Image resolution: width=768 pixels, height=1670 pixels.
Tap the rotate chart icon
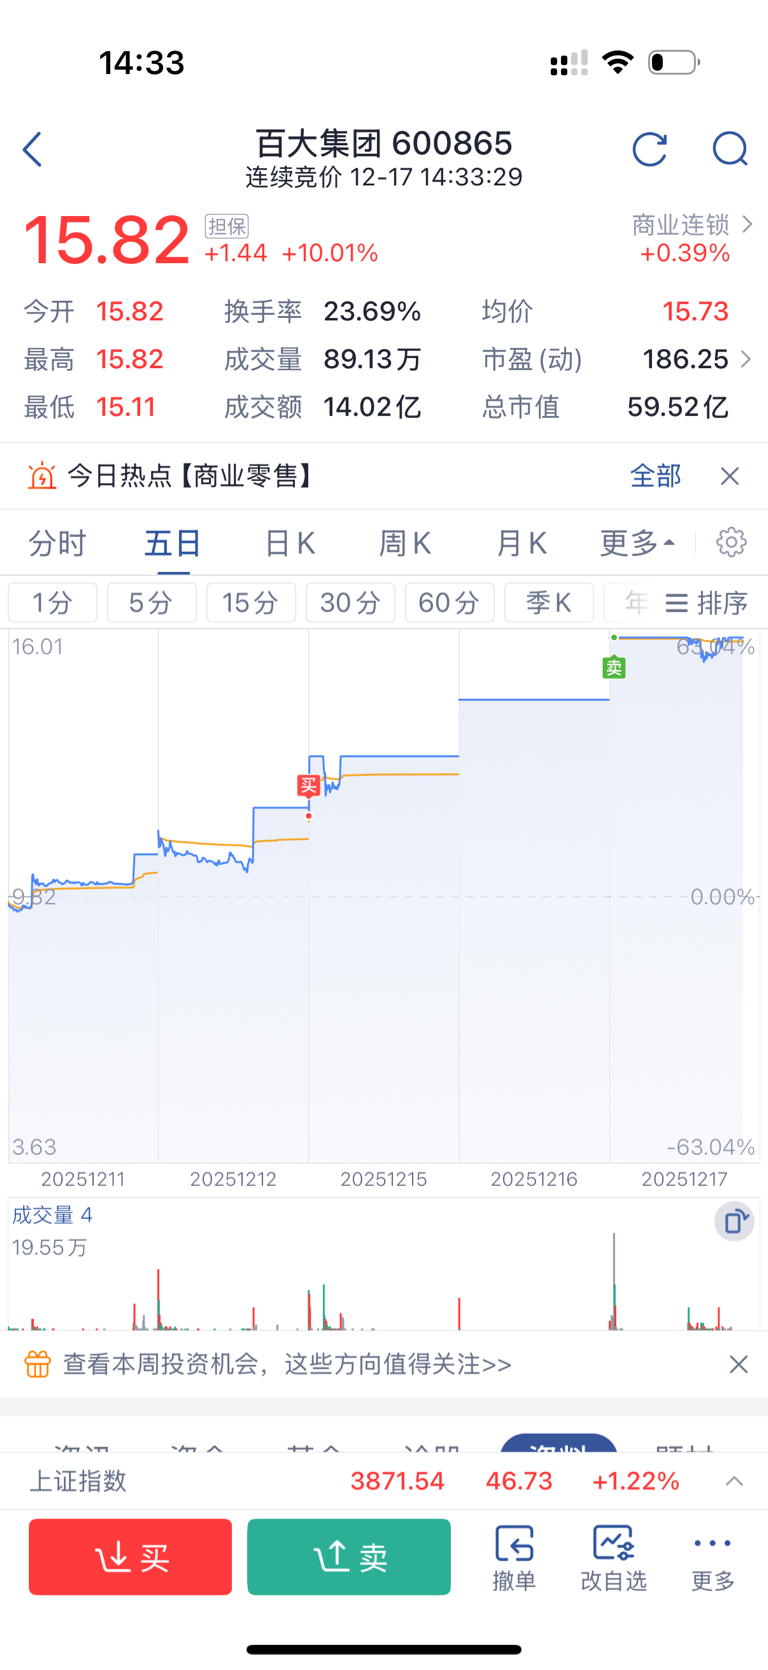pyautogui.click(x=734, y=1221)
